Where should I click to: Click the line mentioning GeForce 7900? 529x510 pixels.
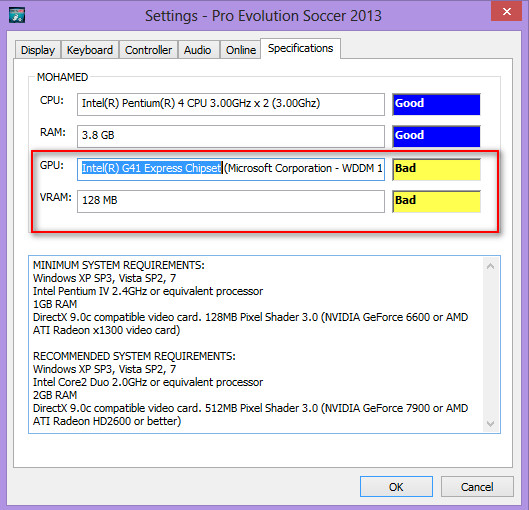click(250, 408)
